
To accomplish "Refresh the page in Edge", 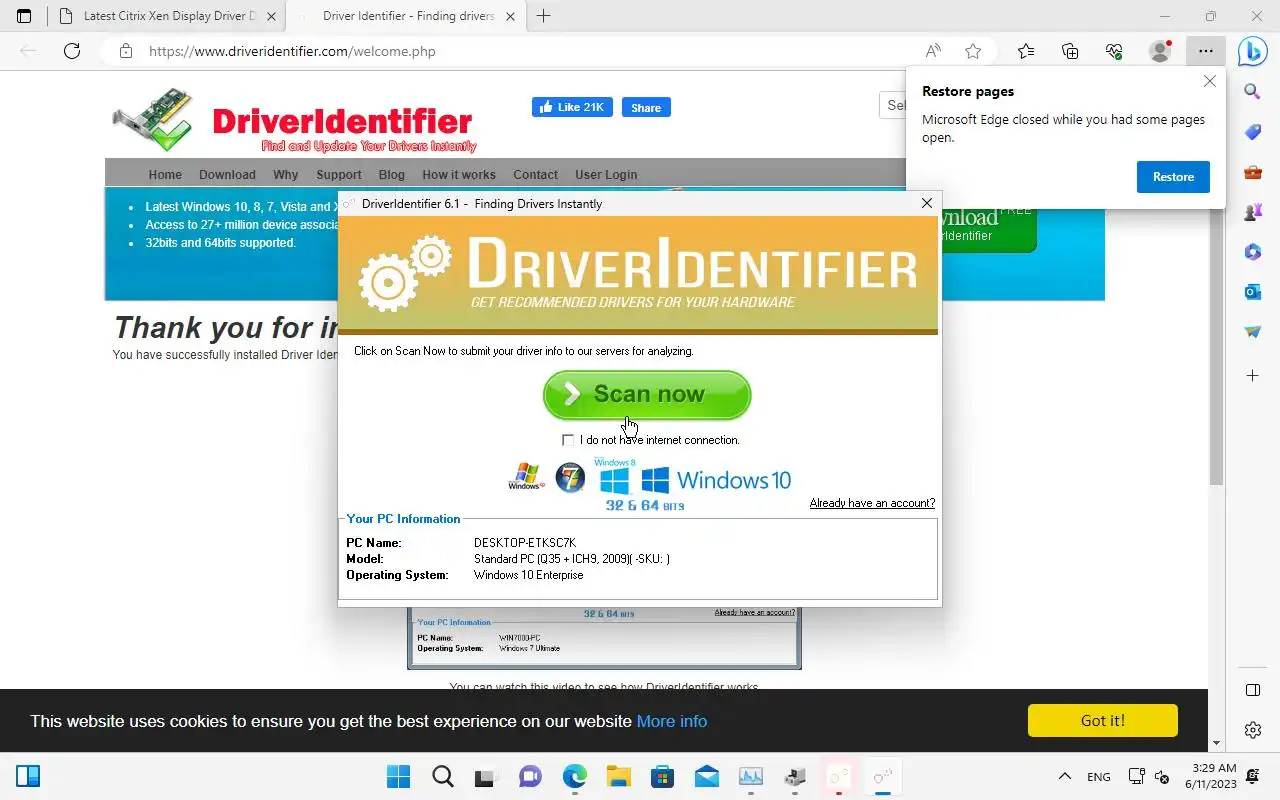I will tap(72, 51).
